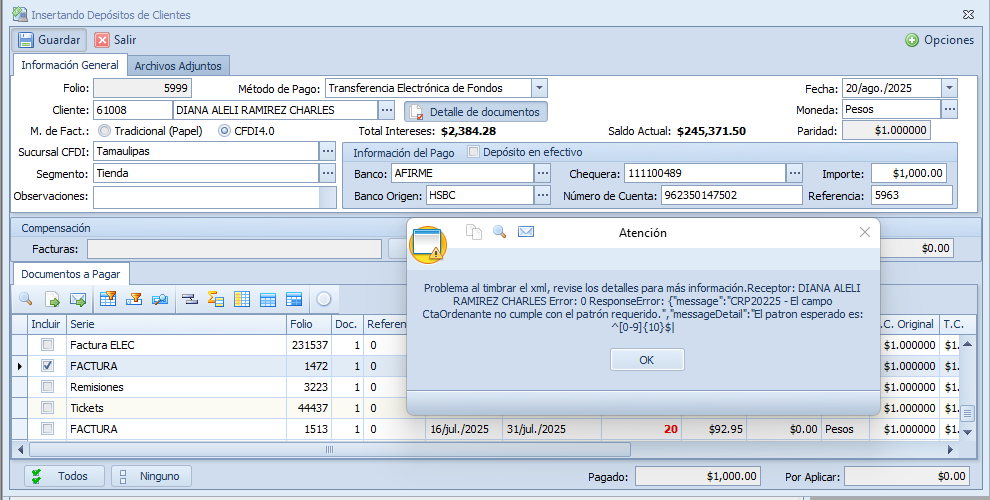The image size is (990, 500).
Task: Click the ellipsis button for Segmento
Action: (327, 173)
